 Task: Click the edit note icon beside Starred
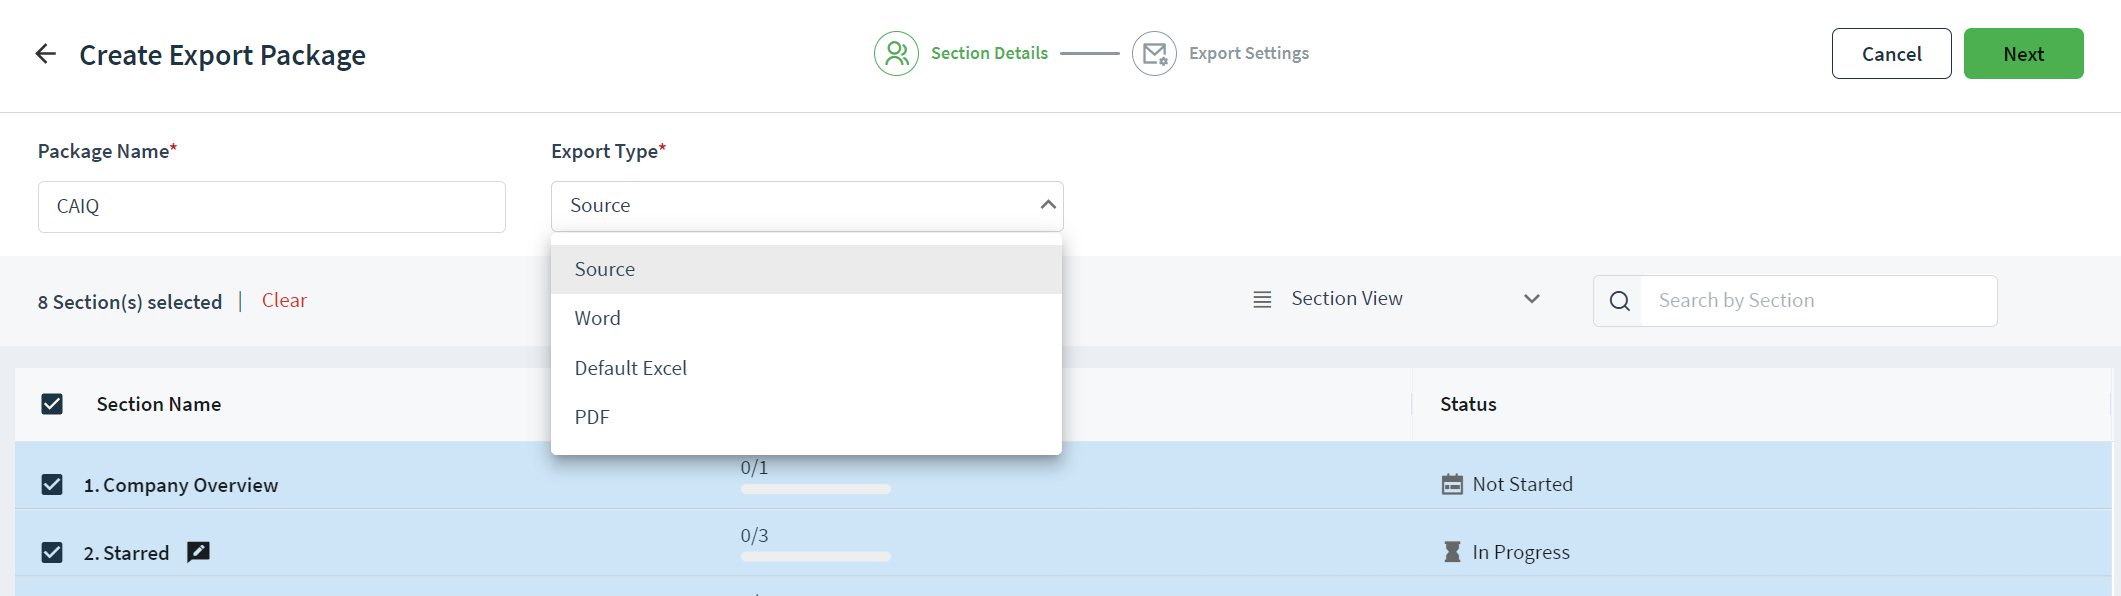tap(198, 552)
